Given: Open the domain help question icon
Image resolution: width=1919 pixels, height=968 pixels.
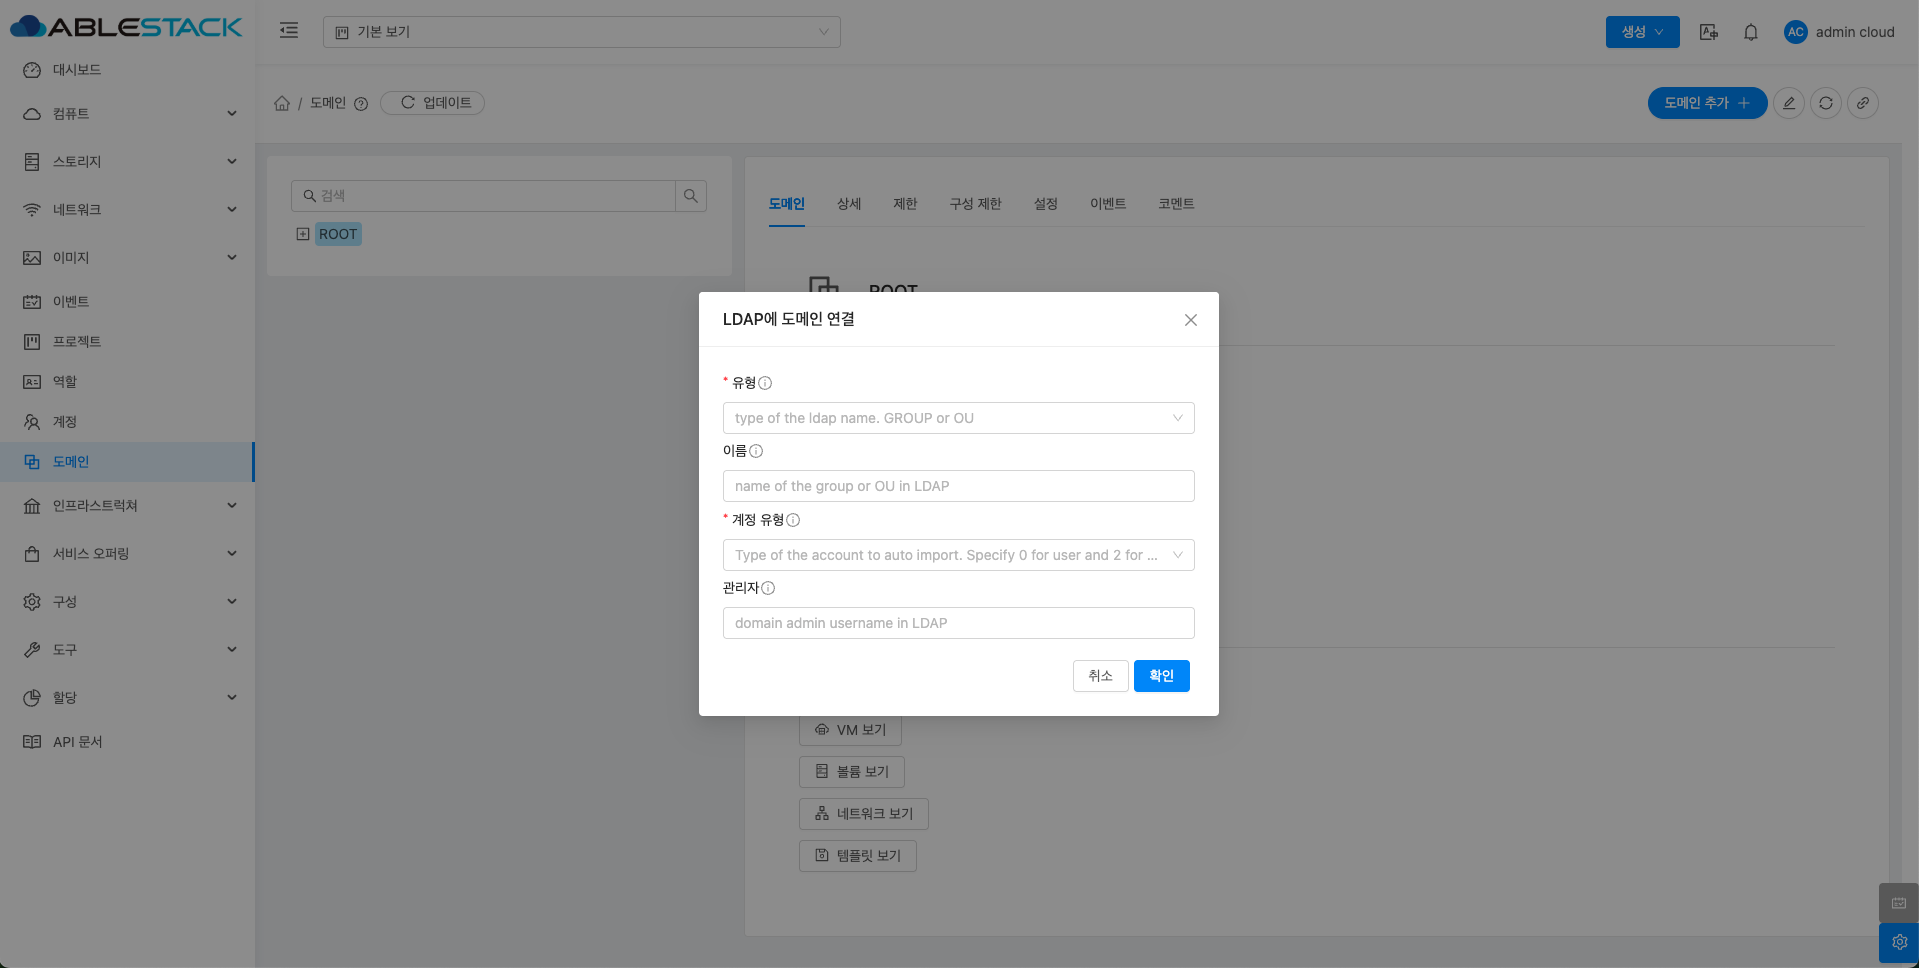Looking at the screenshot, I should [x=361, y=104].
